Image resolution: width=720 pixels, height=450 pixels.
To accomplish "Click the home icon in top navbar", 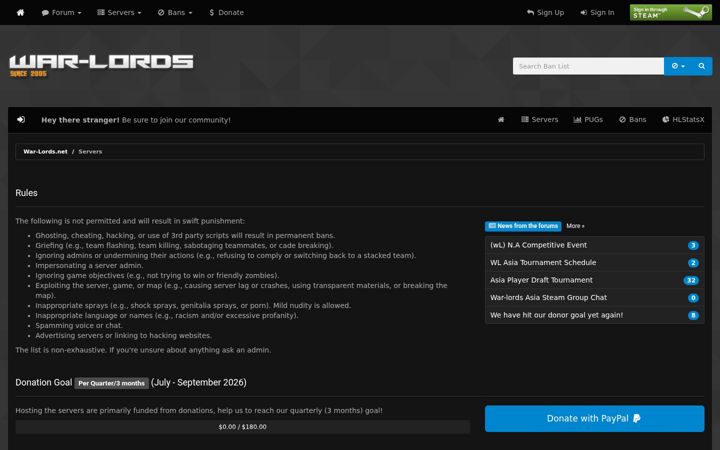I will 20,12.
